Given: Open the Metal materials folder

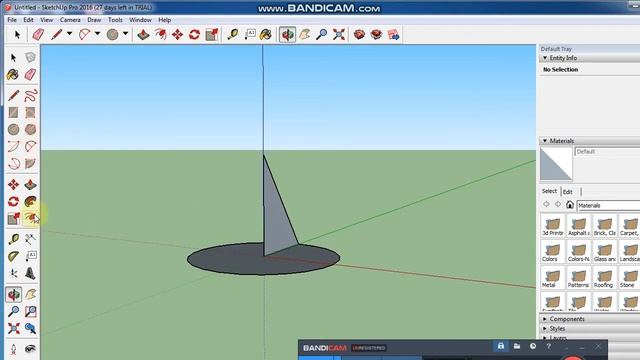Looking at the screenshot, I should click(x=552, y=278).
